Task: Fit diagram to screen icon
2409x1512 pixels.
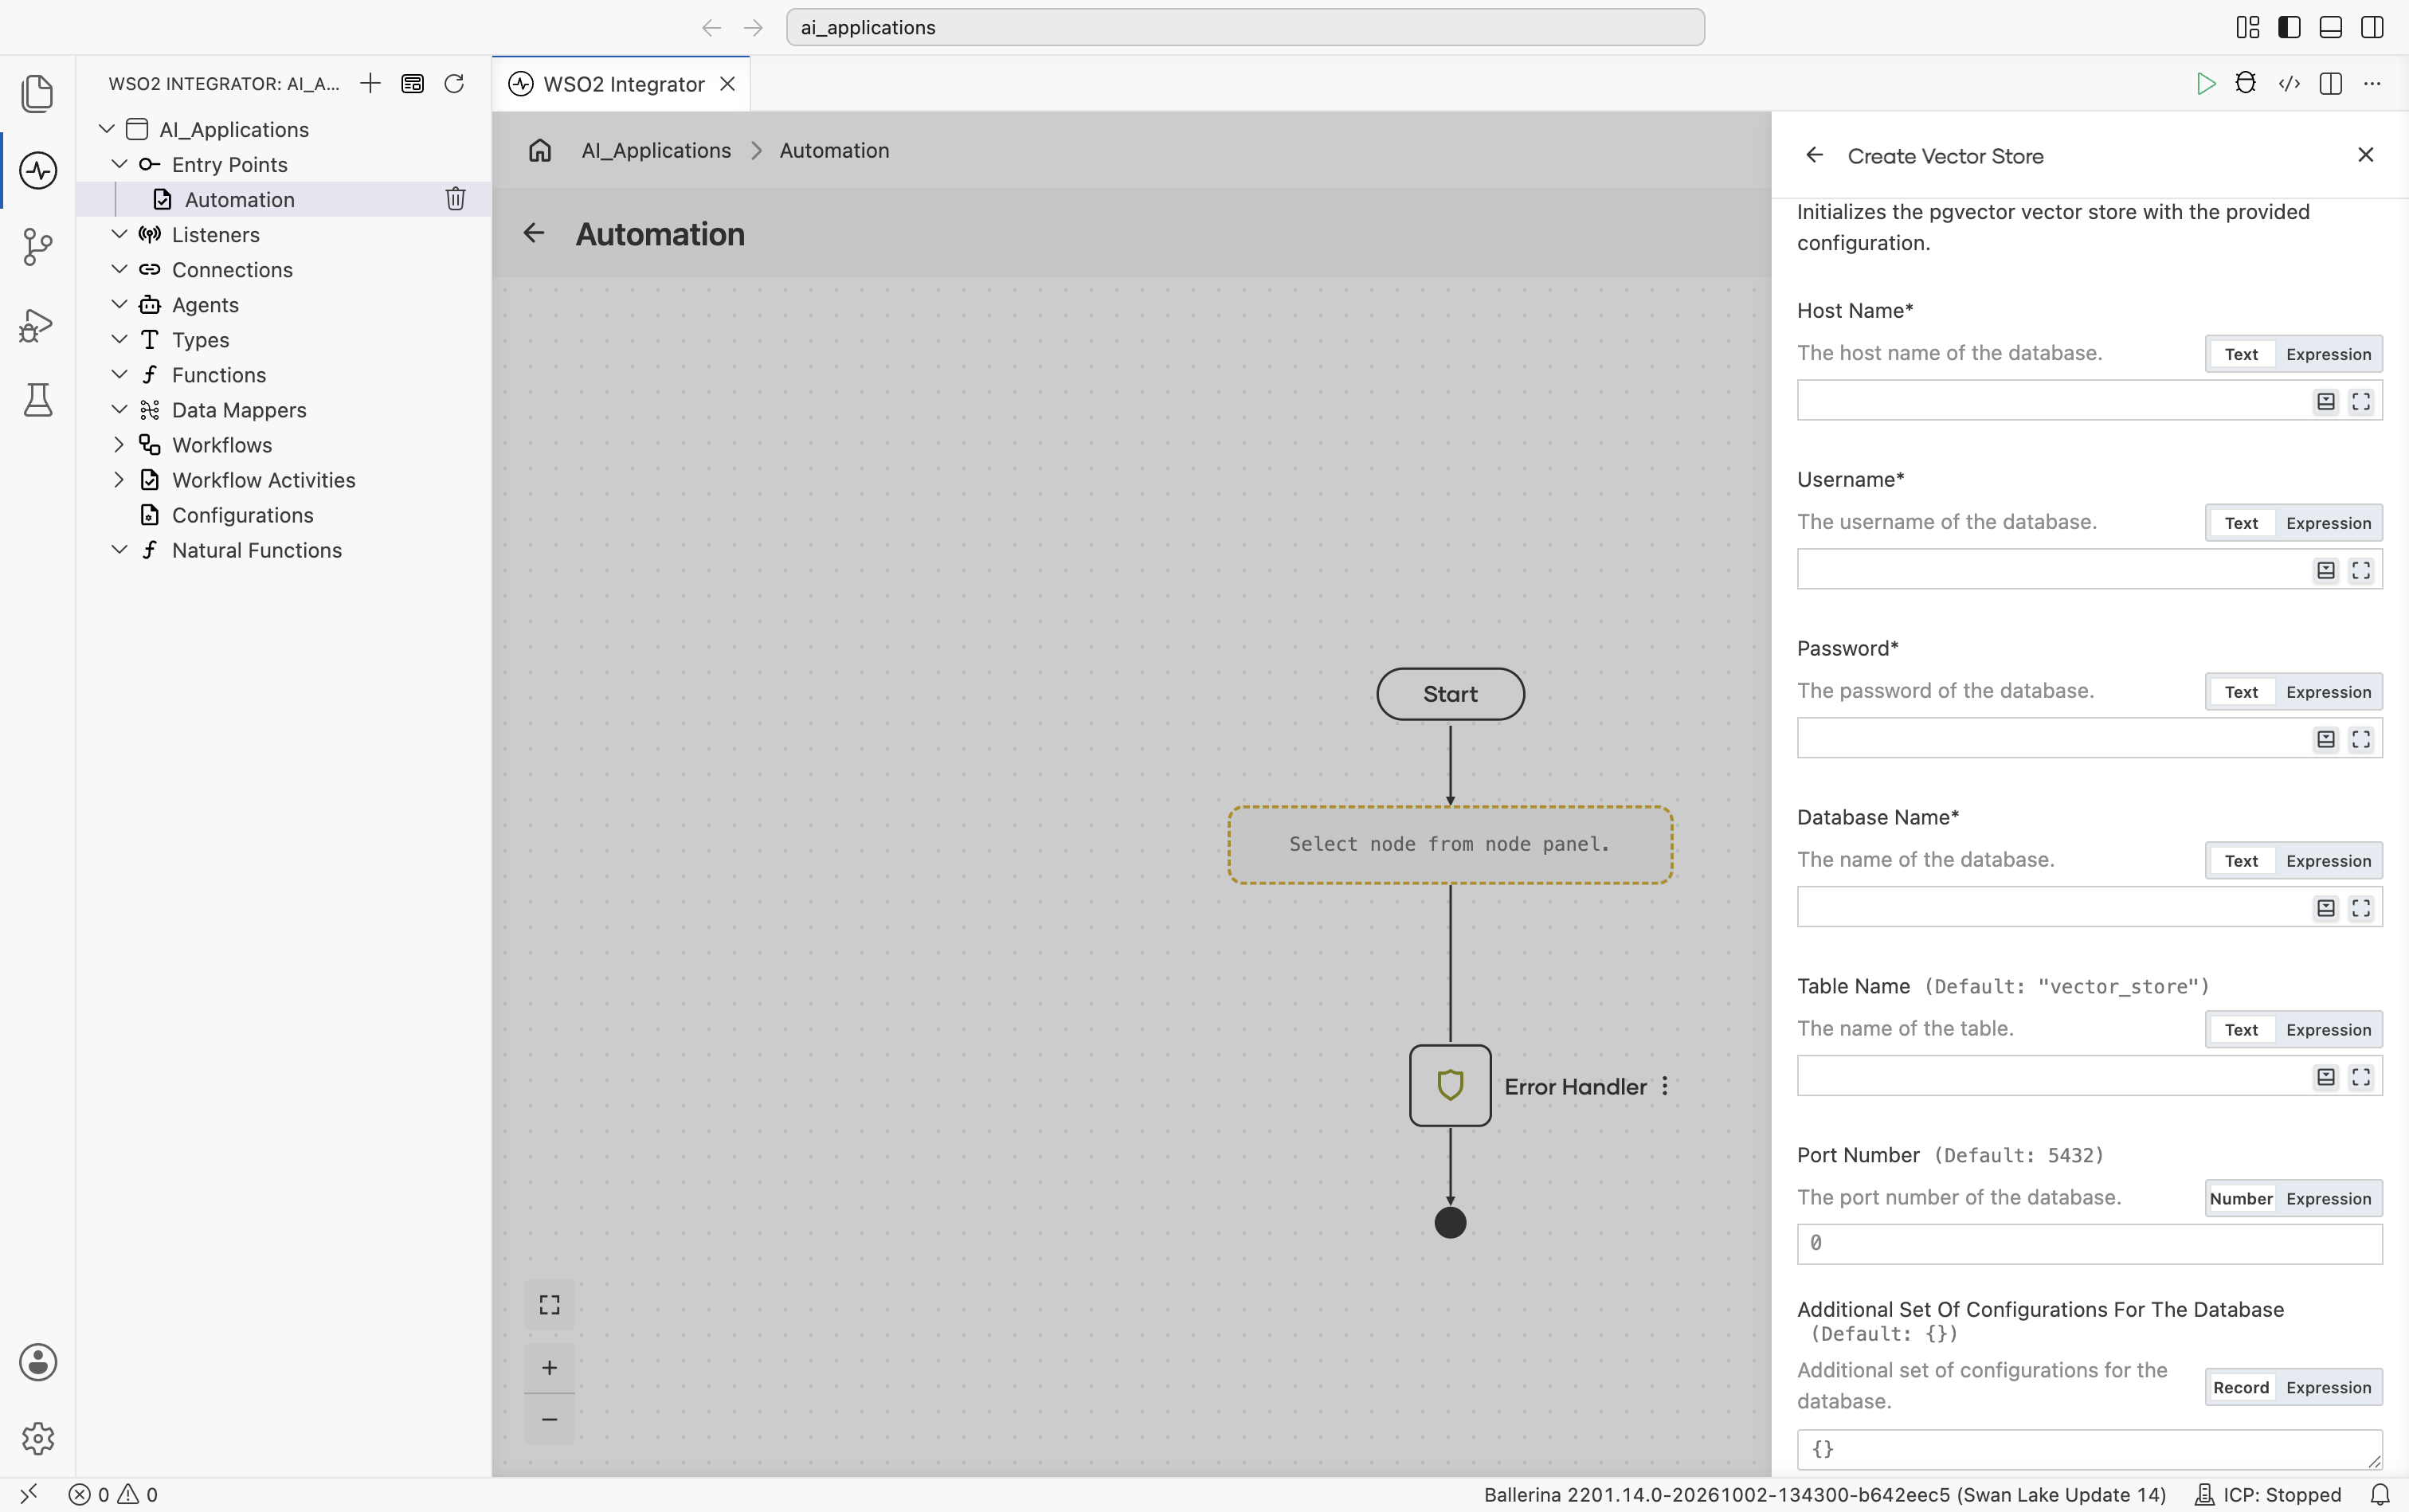Action: (x=550, y=1305)
